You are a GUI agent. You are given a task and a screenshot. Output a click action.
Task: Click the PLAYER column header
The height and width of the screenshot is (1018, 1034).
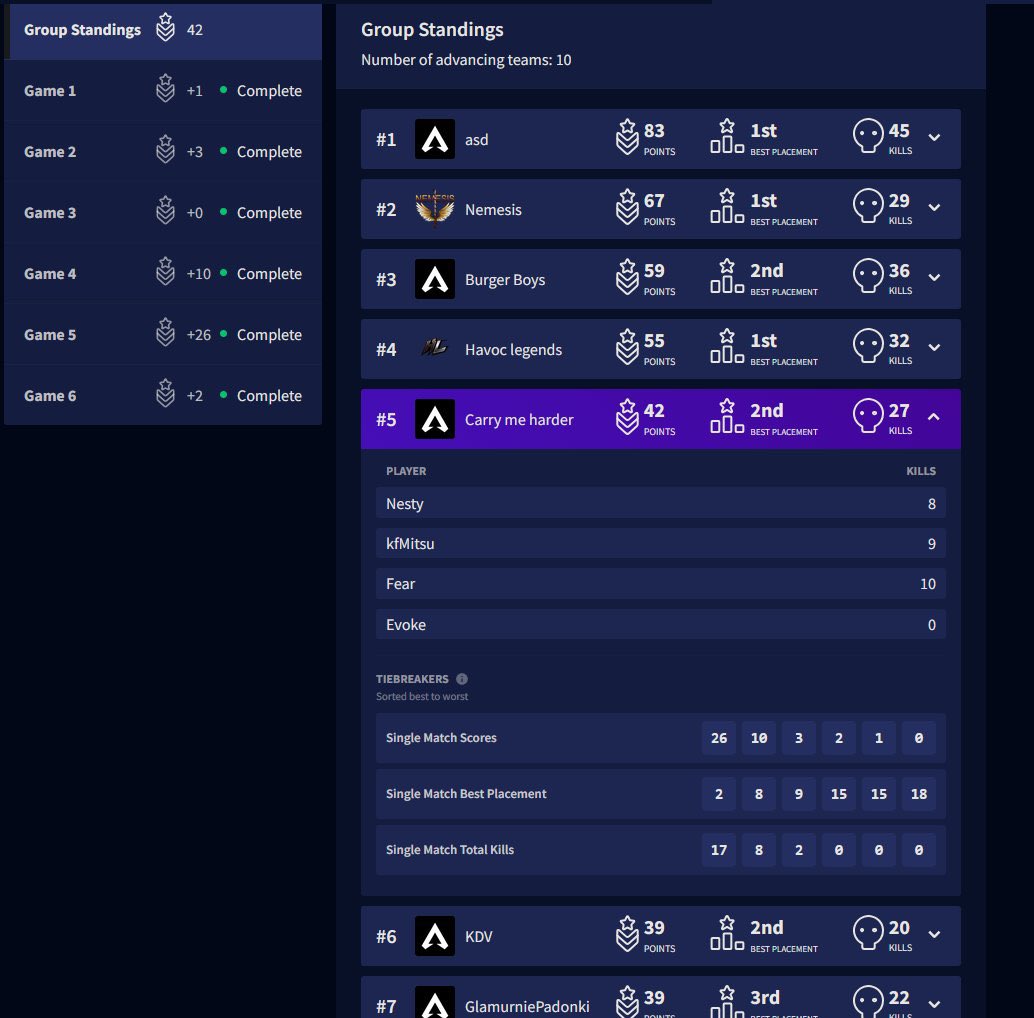(406, 471)
